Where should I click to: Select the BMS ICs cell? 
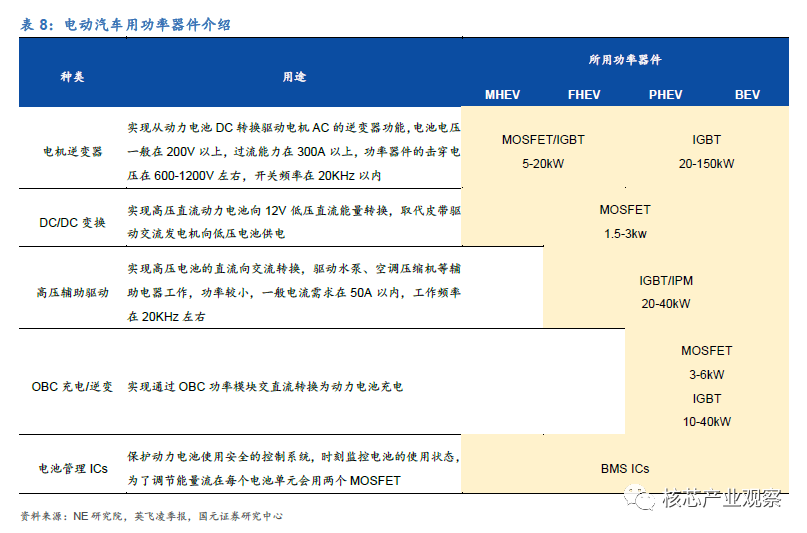(x=625, y=468)
